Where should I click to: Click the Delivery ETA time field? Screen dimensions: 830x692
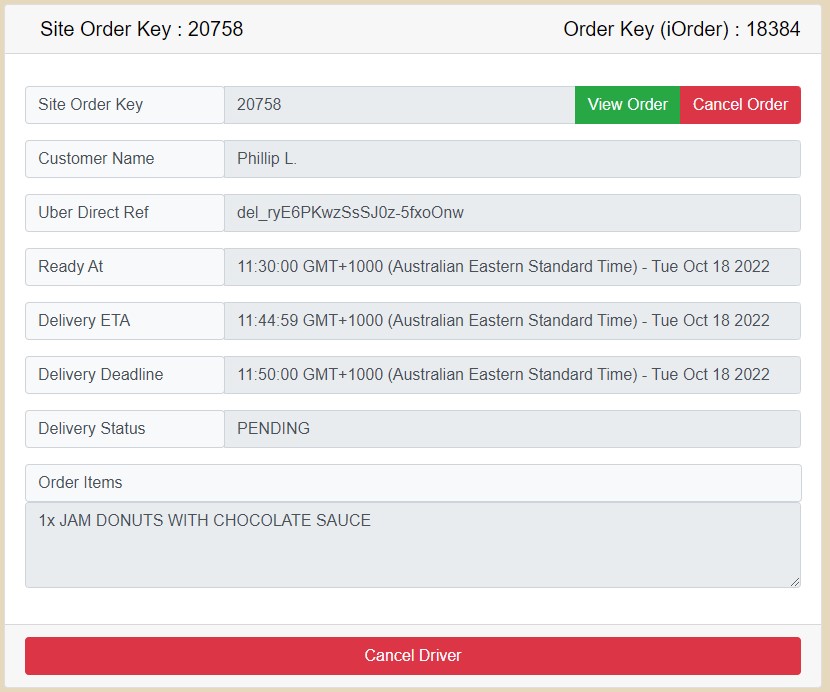click(512, 321)
